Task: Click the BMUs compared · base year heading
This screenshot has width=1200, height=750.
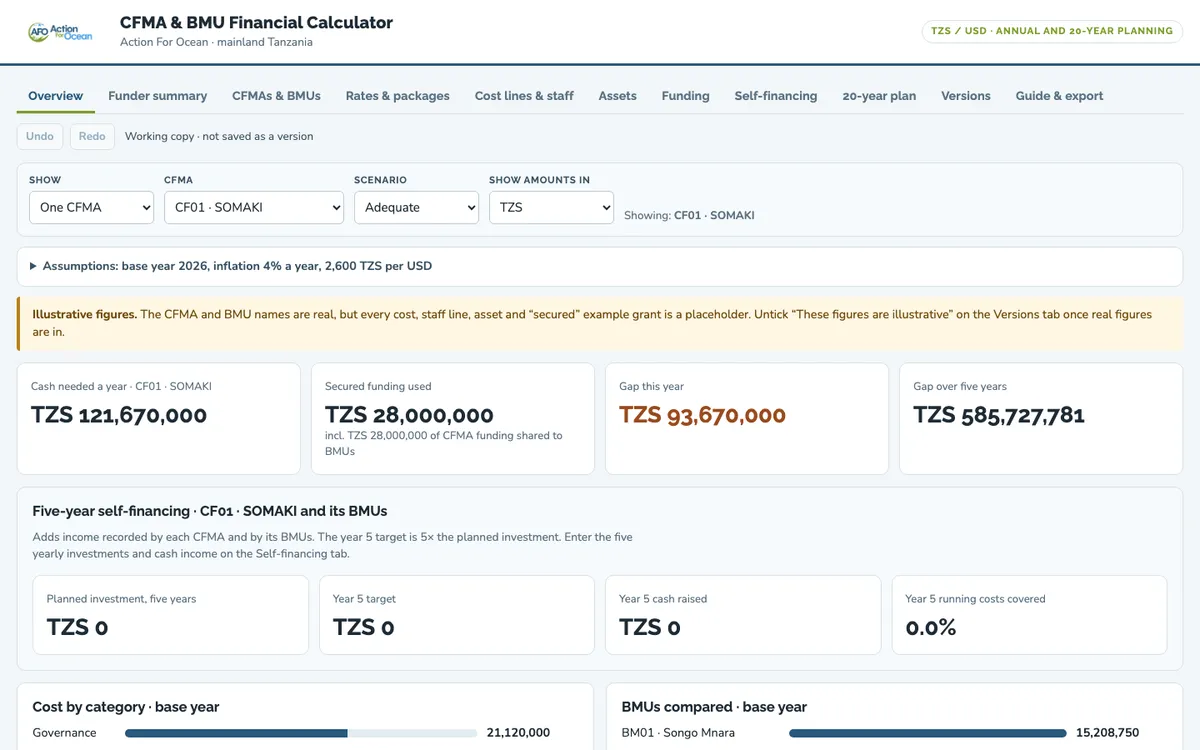Action: point(714,707)
